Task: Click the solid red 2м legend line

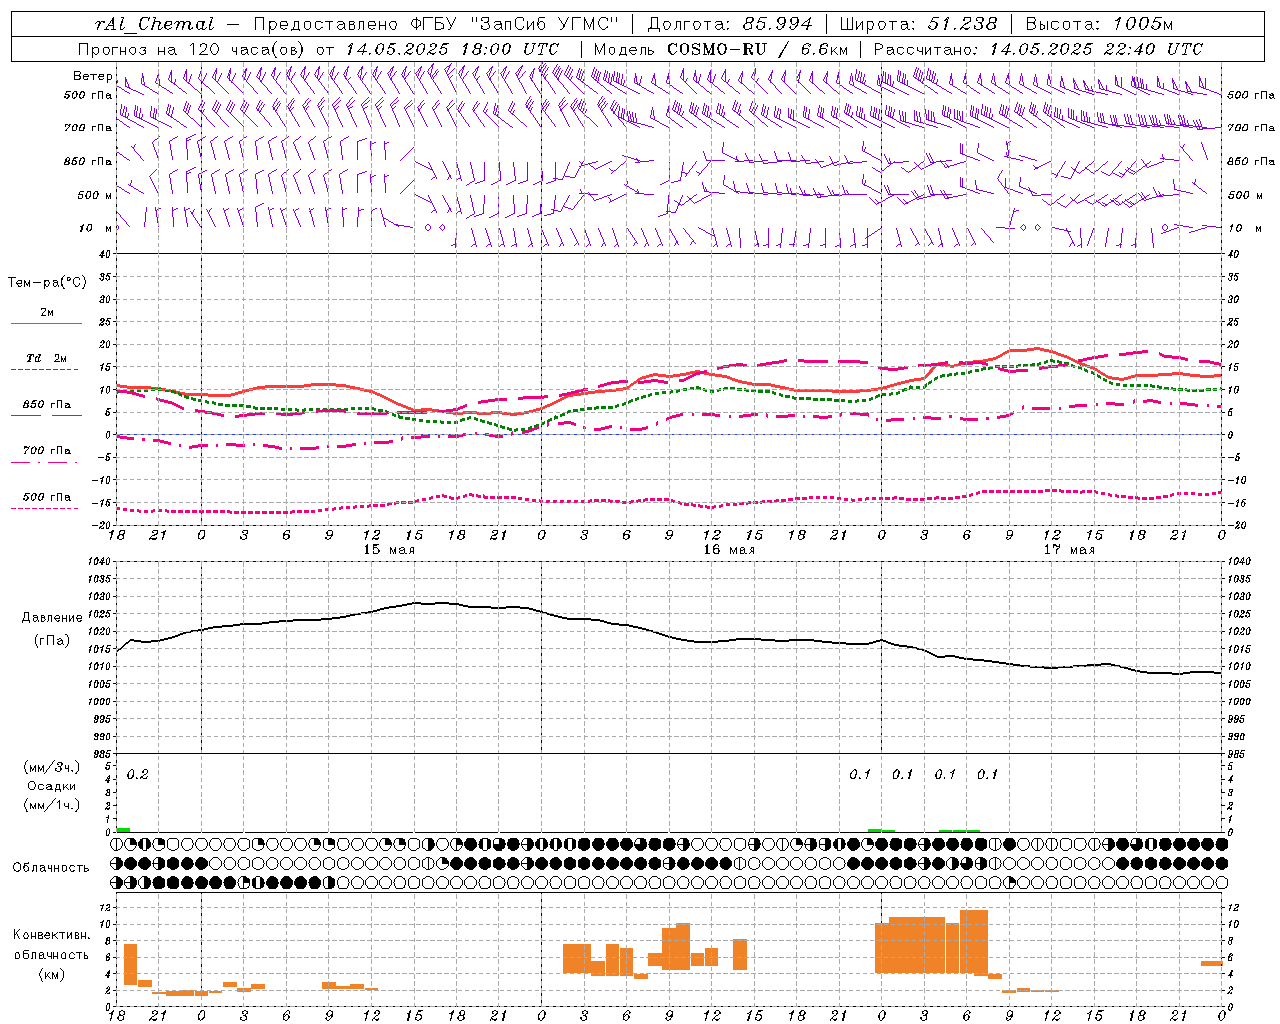Action: (x=46, y=323)
